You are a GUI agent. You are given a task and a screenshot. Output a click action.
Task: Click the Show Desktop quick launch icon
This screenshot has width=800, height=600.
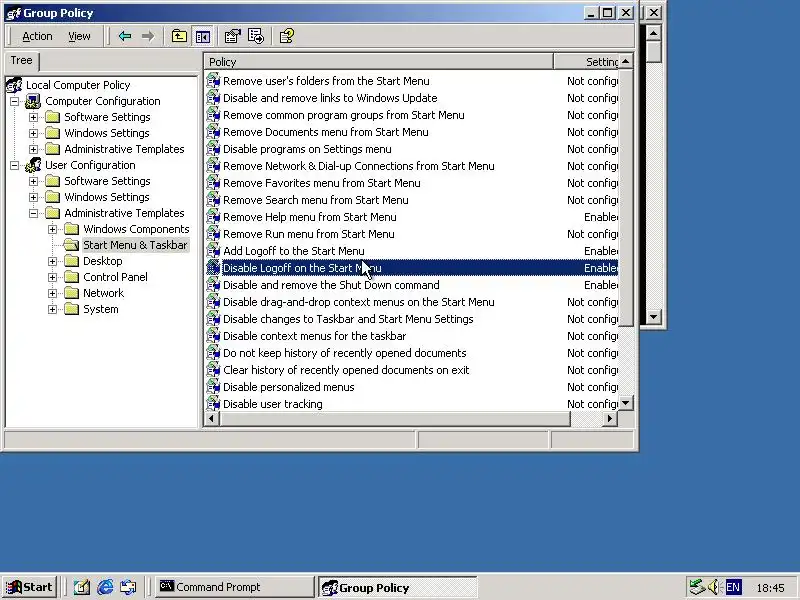[x=82, y=587]
